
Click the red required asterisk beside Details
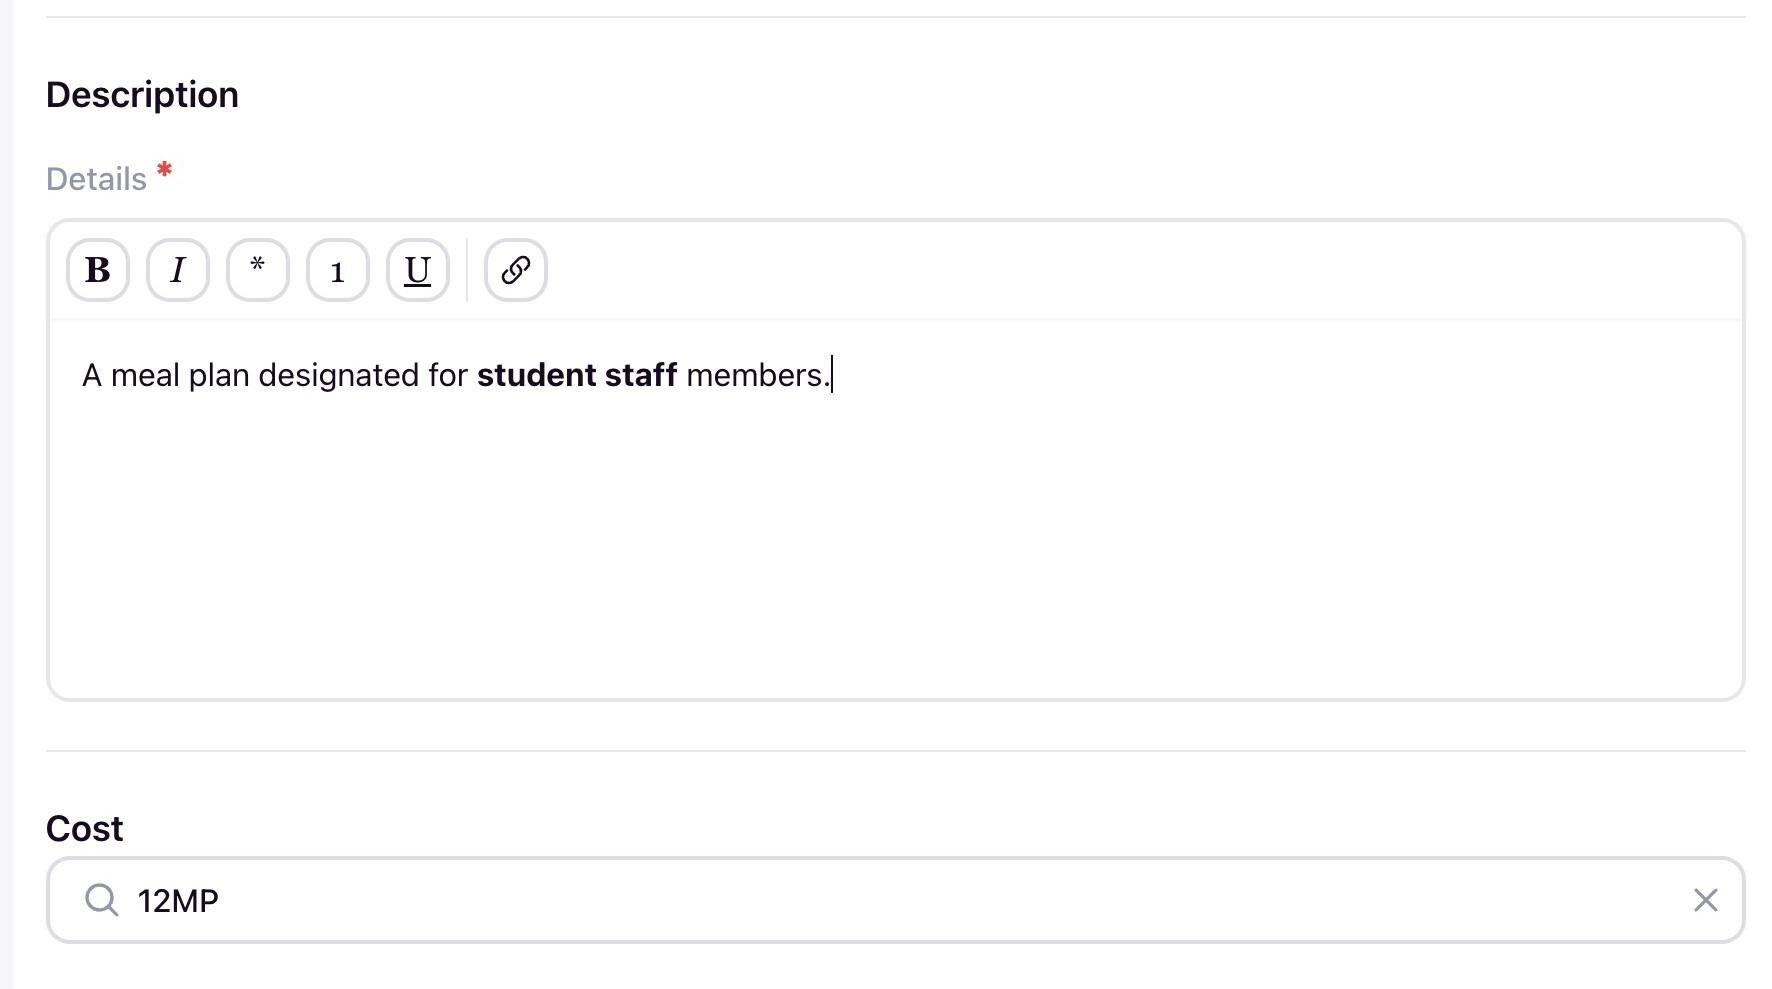point(165,170)
